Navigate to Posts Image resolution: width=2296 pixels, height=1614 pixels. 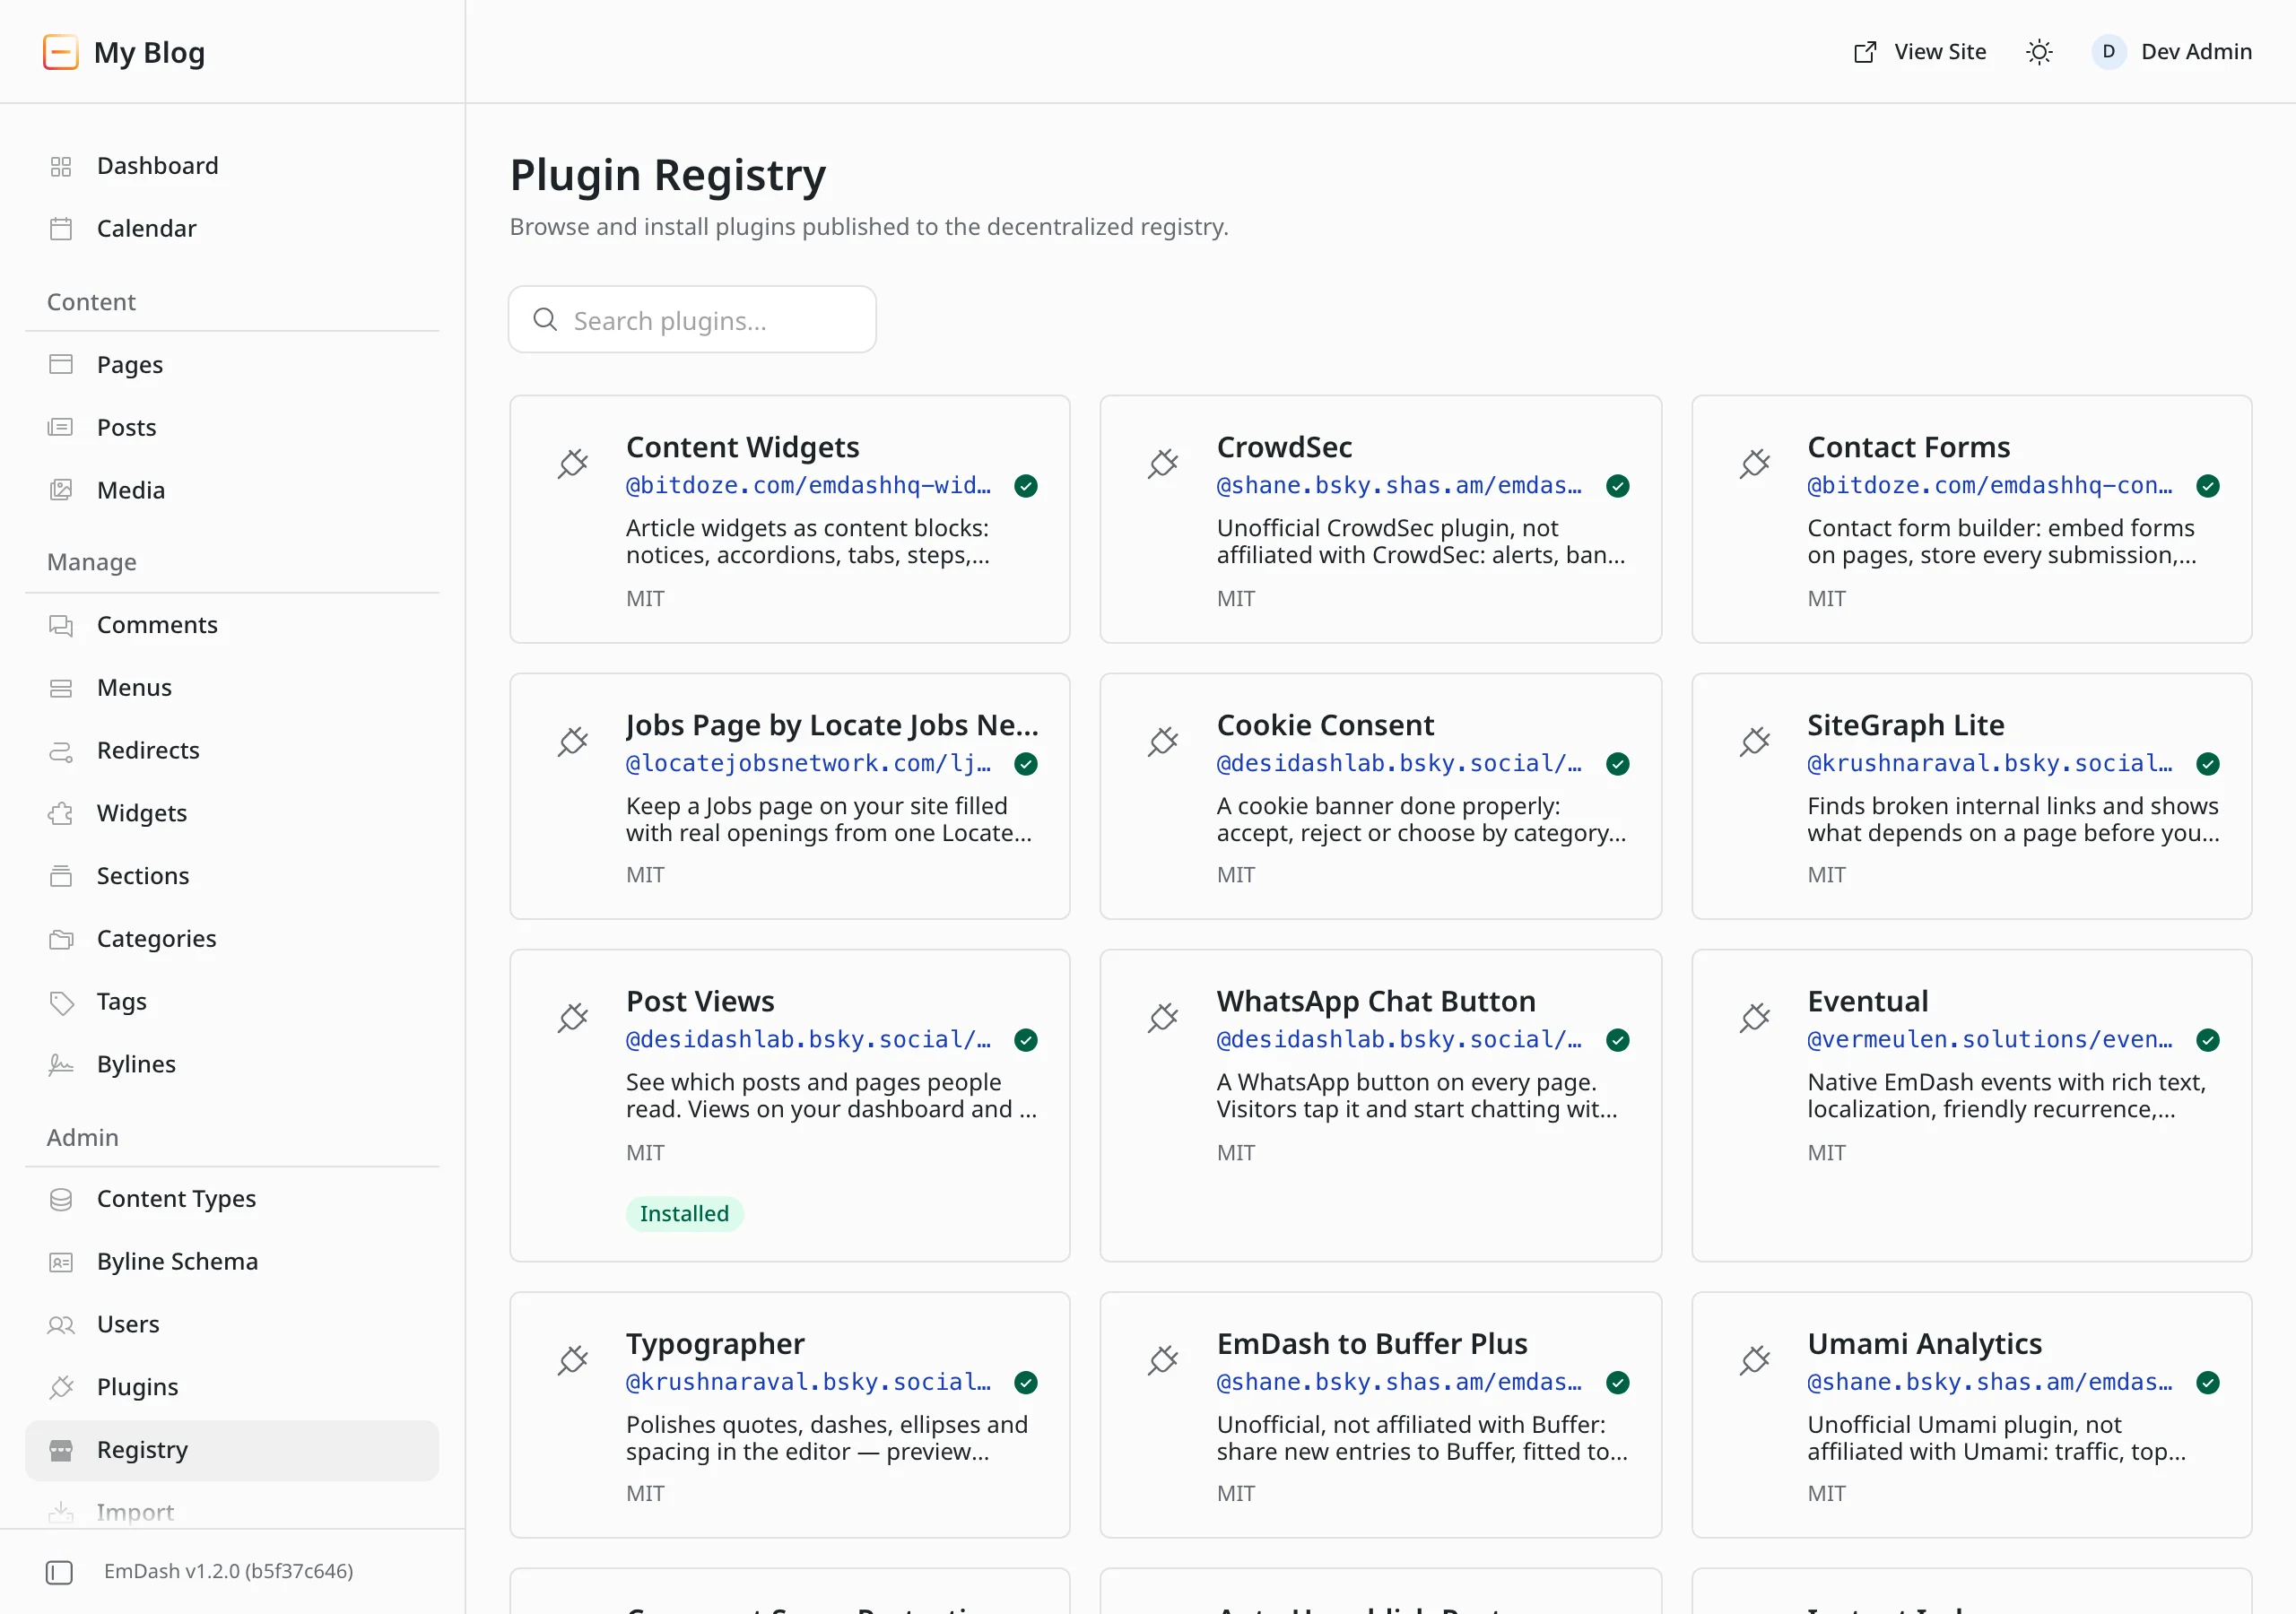(232, 428)
